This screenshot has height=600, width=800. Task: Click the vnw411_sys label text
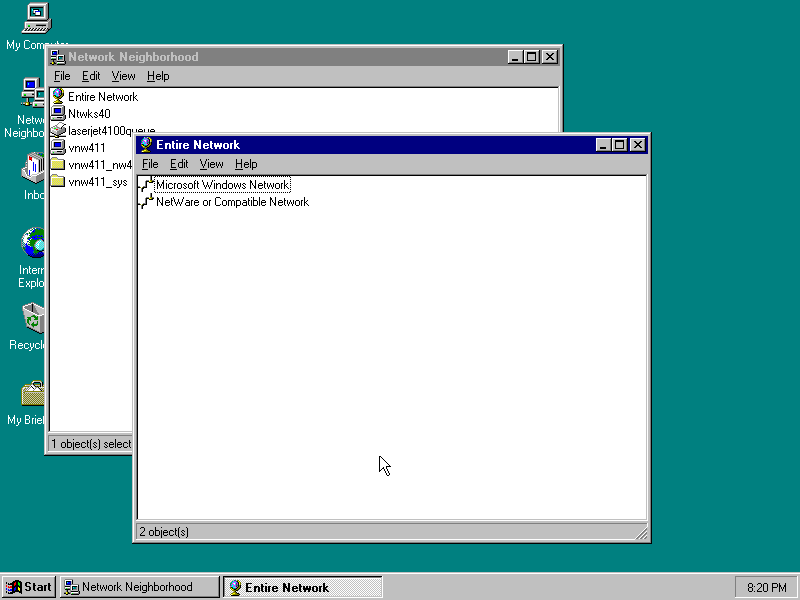coord(98,182)
